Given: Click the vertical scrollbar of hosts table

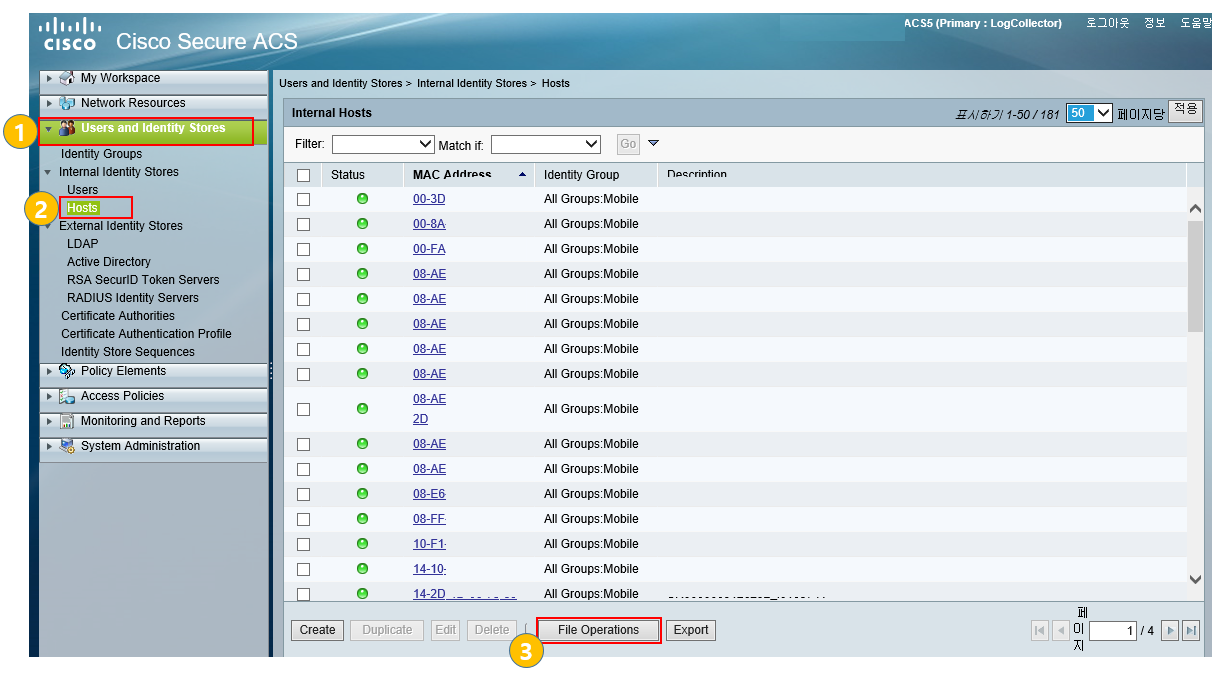Looking at the screenshot, I should (x=1195, y=277).
